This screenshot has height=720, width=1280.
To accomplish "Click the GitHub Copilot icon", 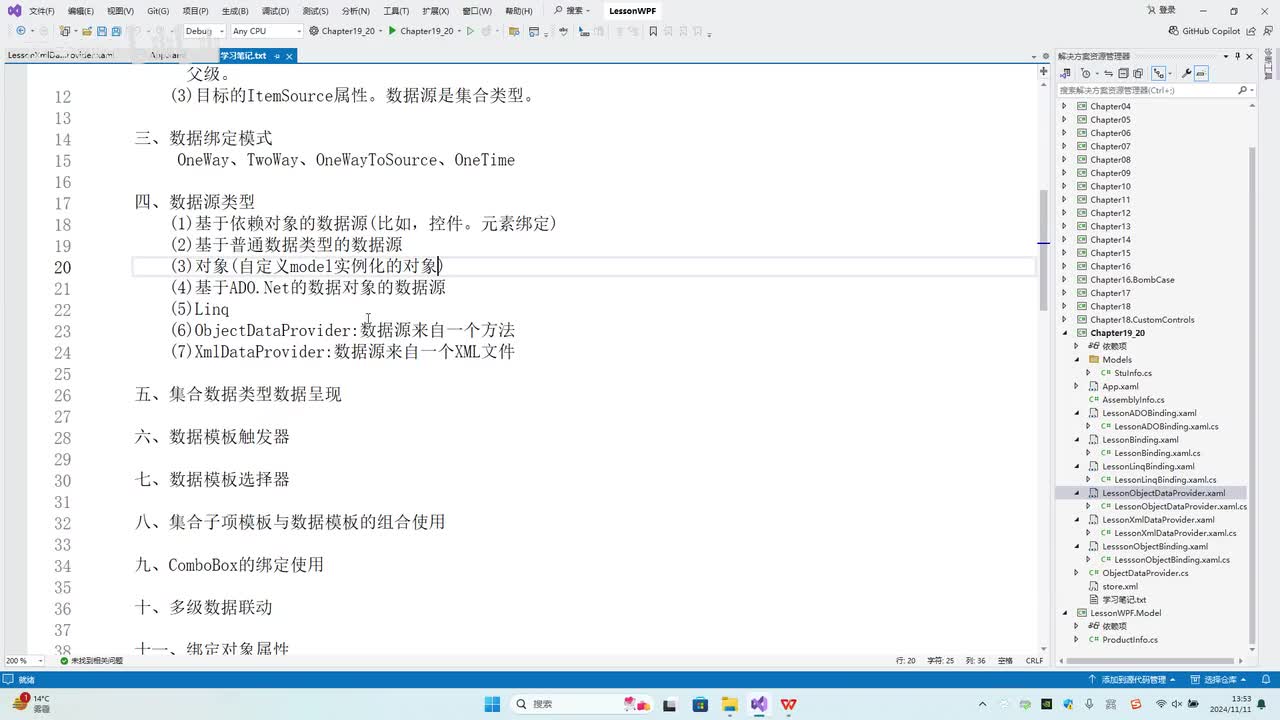I will (x=1203, y=31).
